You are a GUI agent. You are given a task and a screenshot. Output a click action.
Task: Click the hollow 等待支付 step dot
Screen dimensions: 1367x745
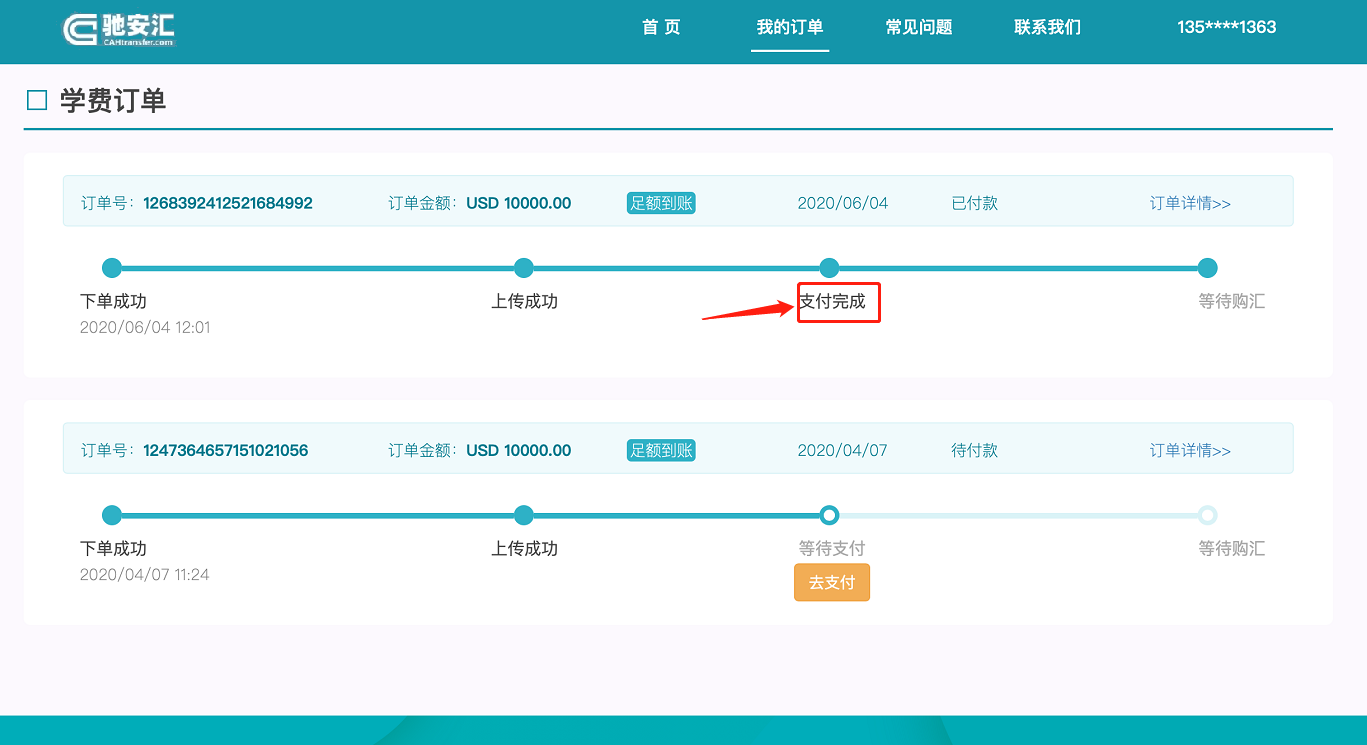pos(829,515)
